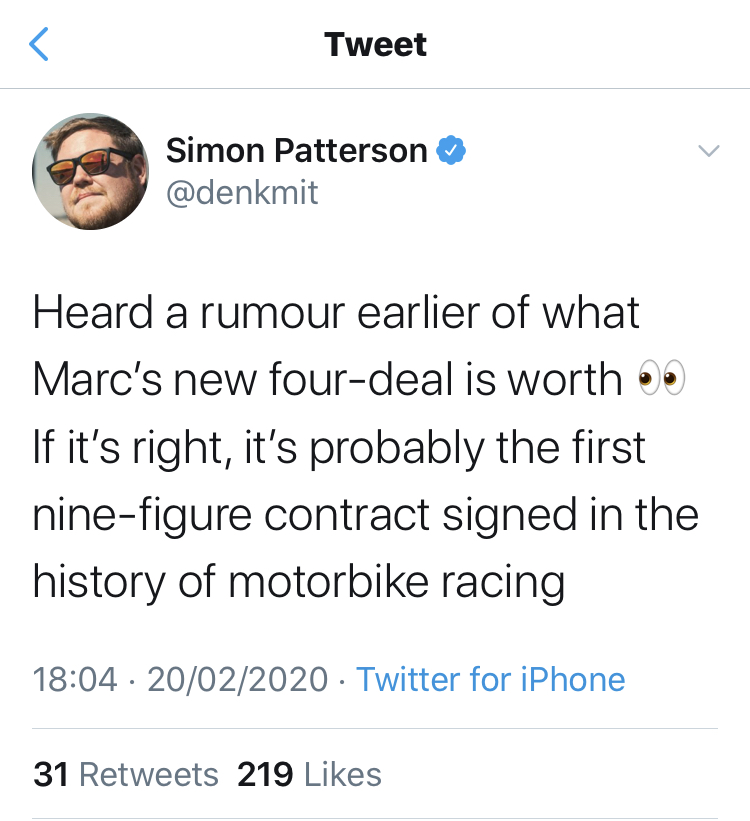Select the 'nine-figure contract' text line
Image resolution: width=750 pixels, height=821 pixels.
[x=366, y=515]
